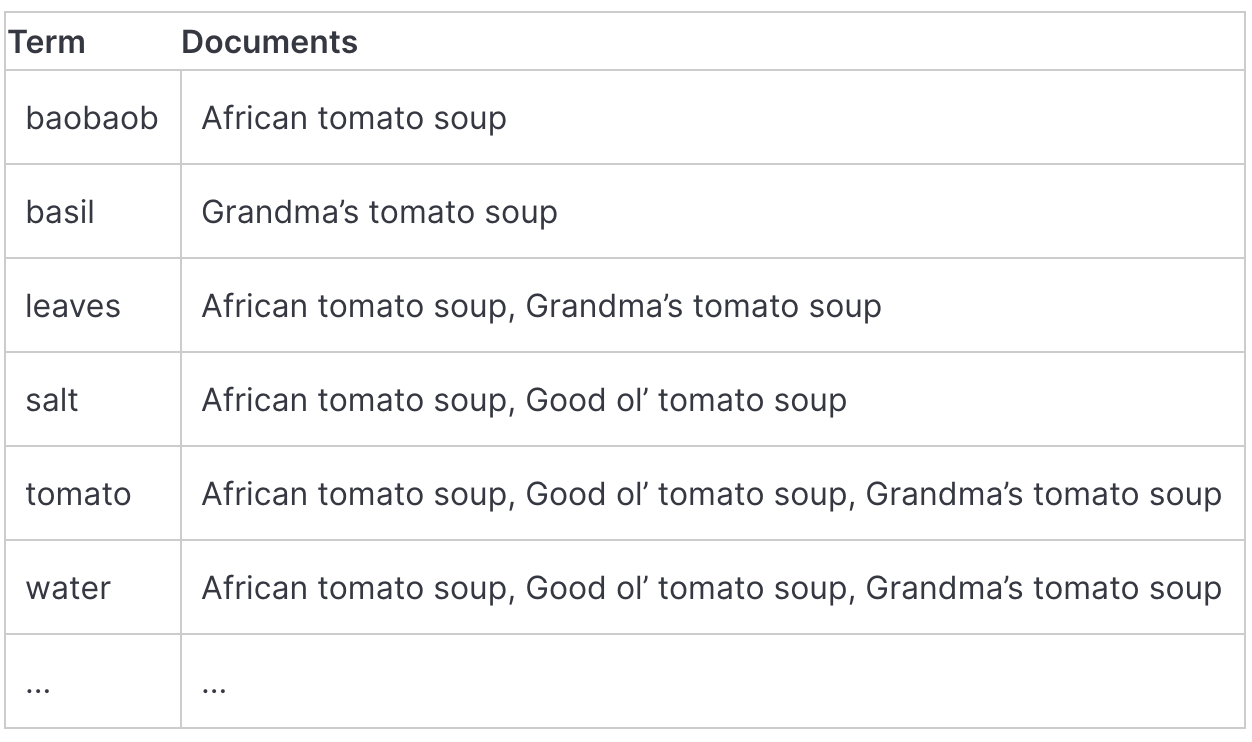1252x742 pixels.
Task: Click African tomato soup in leaves row
Action: click(x=354, y=306)
